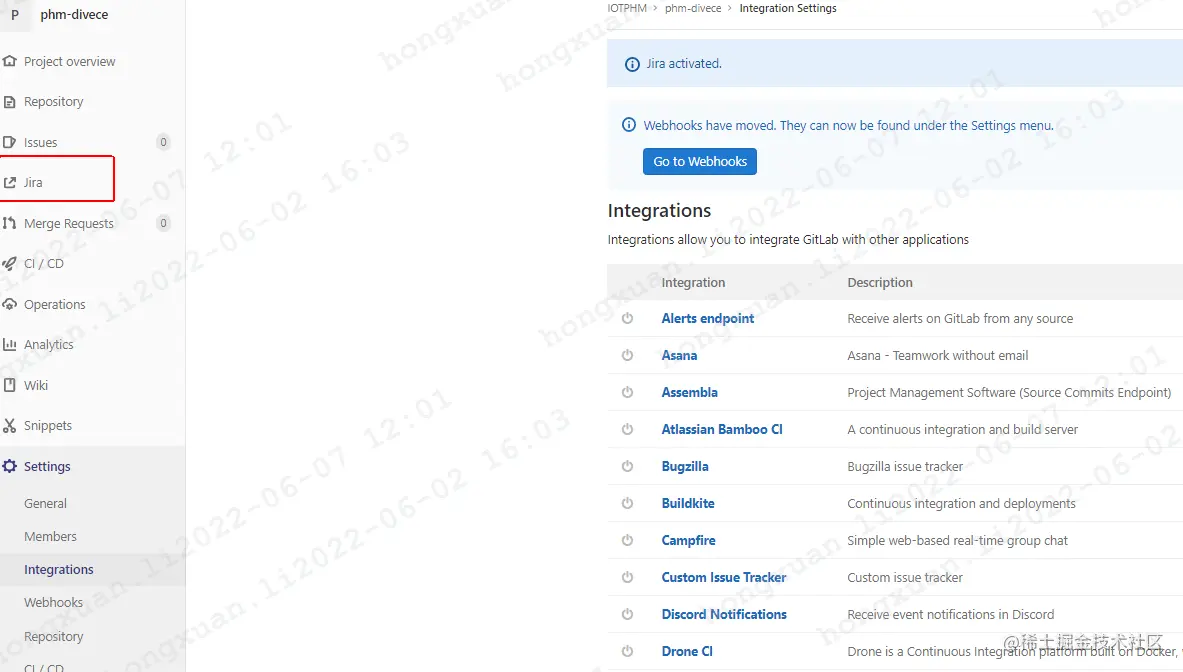Select General under Settings
The width and height of the screenshot is (1183, 672).
point(45,503)
